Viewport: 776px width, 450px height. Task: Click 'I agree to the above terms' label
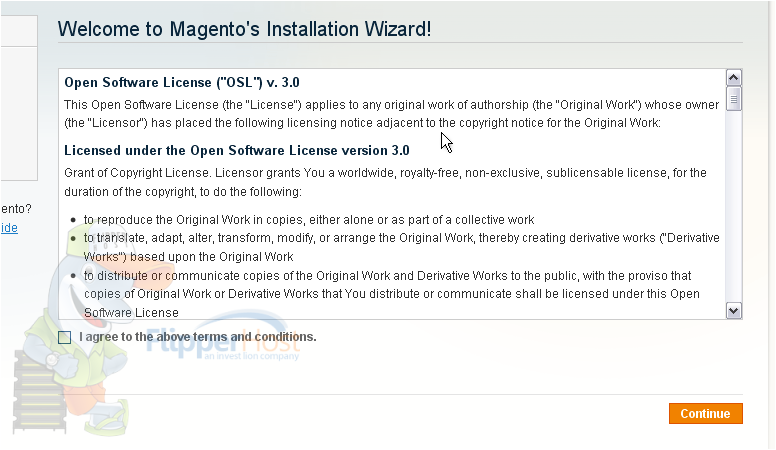197,337
